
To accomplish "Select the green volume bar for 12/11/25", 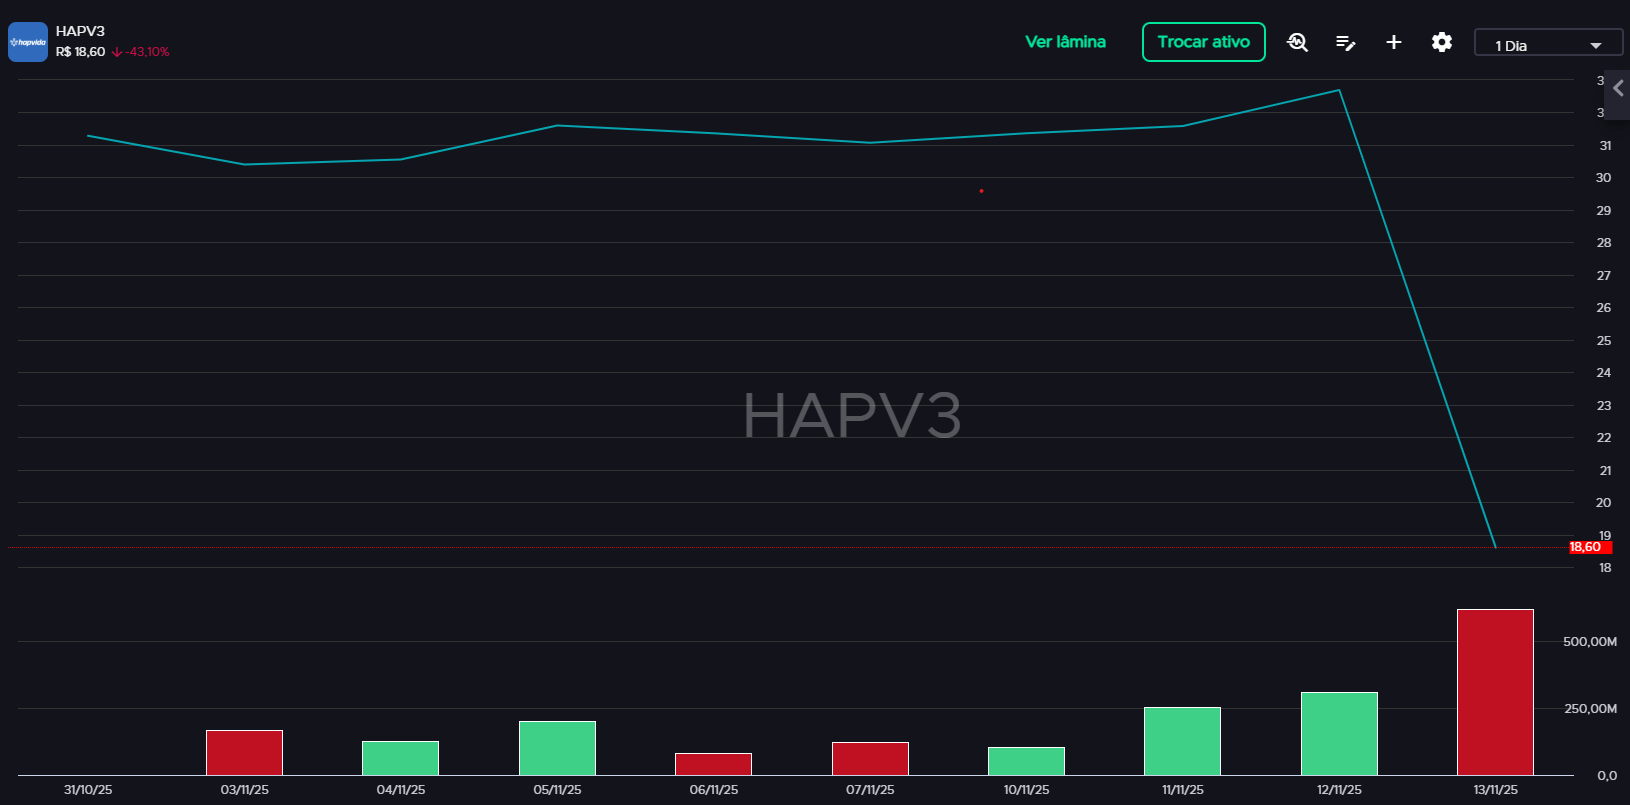I will (1339, 733).
